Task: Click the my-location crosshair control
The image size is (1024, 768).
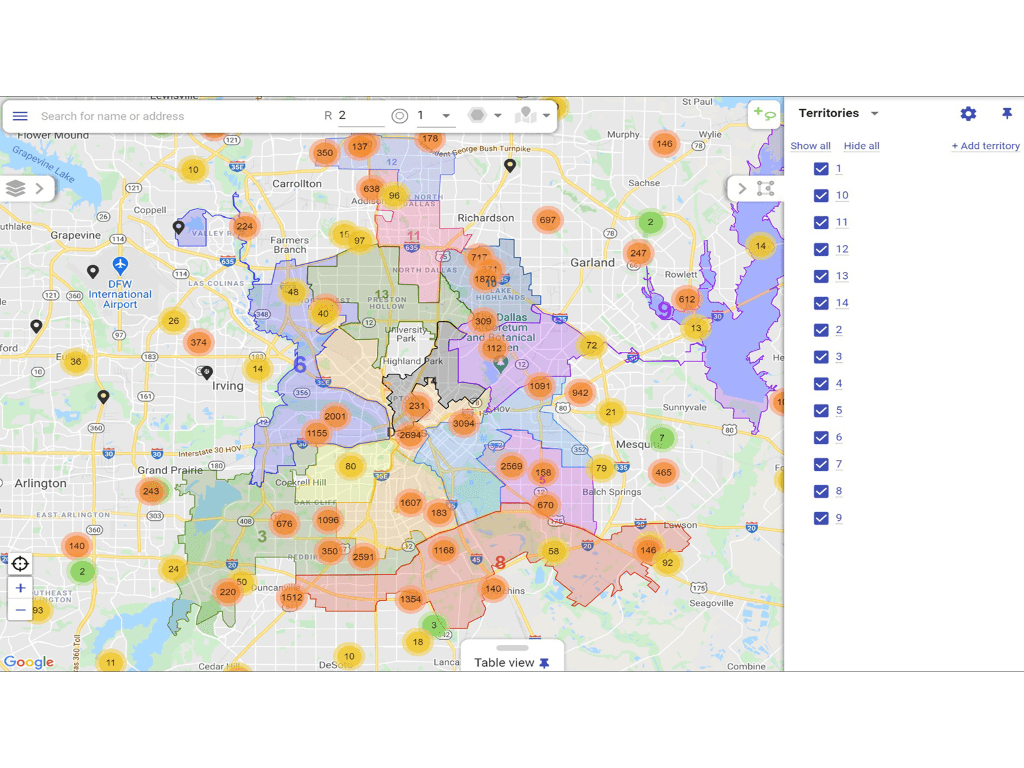Action: pos(20,563)
